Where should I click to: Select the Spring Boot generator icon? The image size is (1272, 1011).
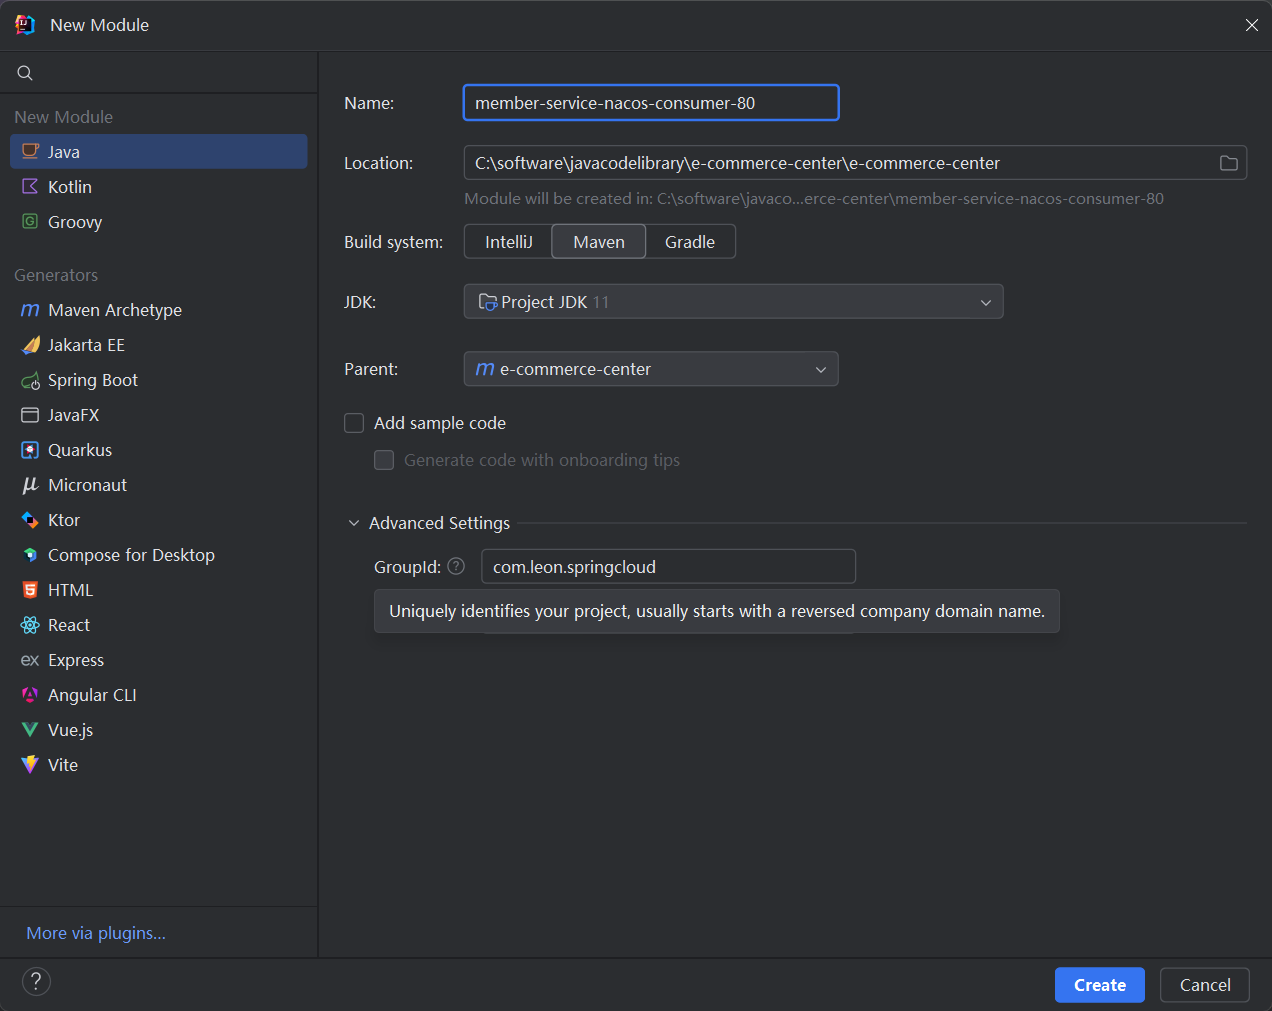coord(30,381)
